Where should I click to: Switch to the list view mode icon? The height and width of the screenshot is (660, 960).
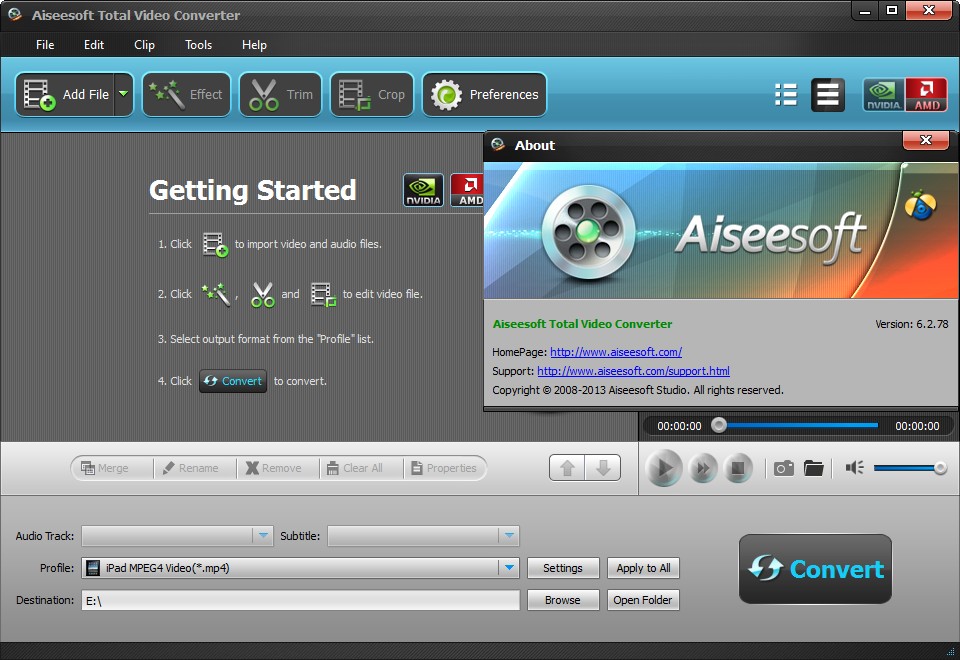(786, 94)
